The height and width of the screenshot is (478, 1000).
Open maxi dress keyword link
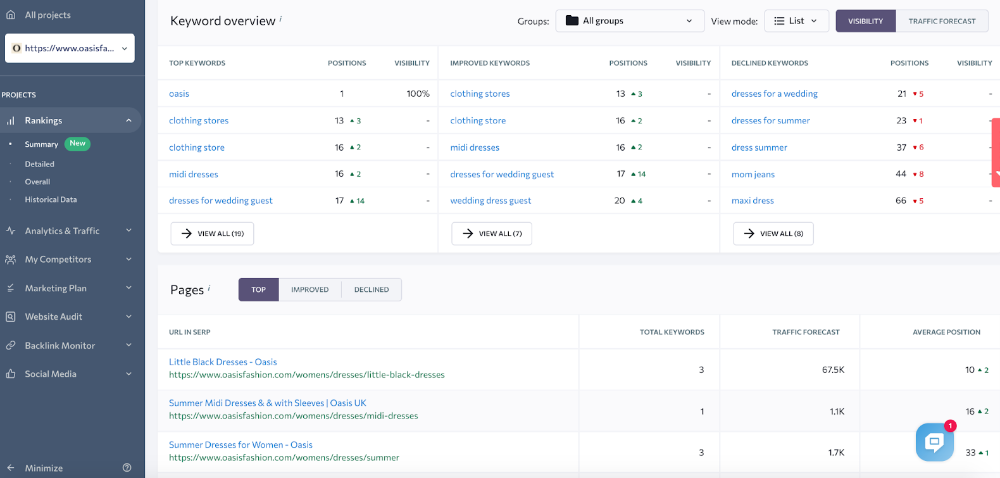tap(753, 200)
